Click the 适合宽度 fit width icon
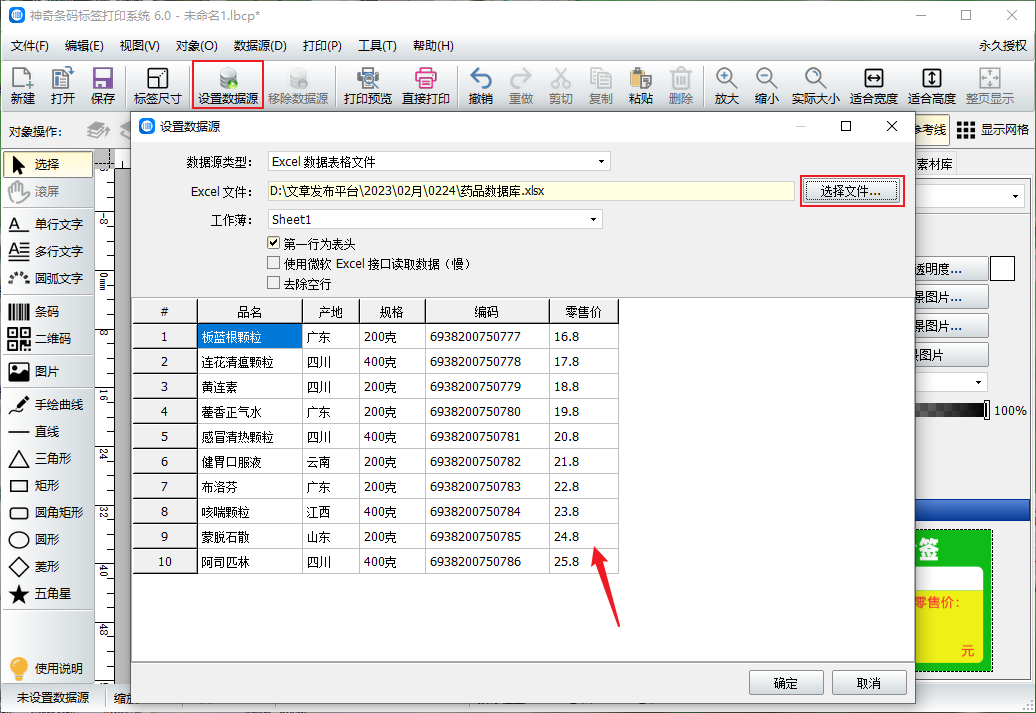 pos(873,86)
